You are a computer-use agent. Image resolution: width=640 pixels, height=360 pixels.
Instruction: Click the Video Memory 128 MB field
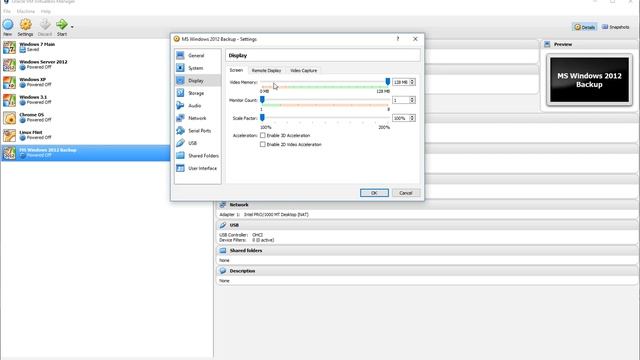click(x=401, y=82)
